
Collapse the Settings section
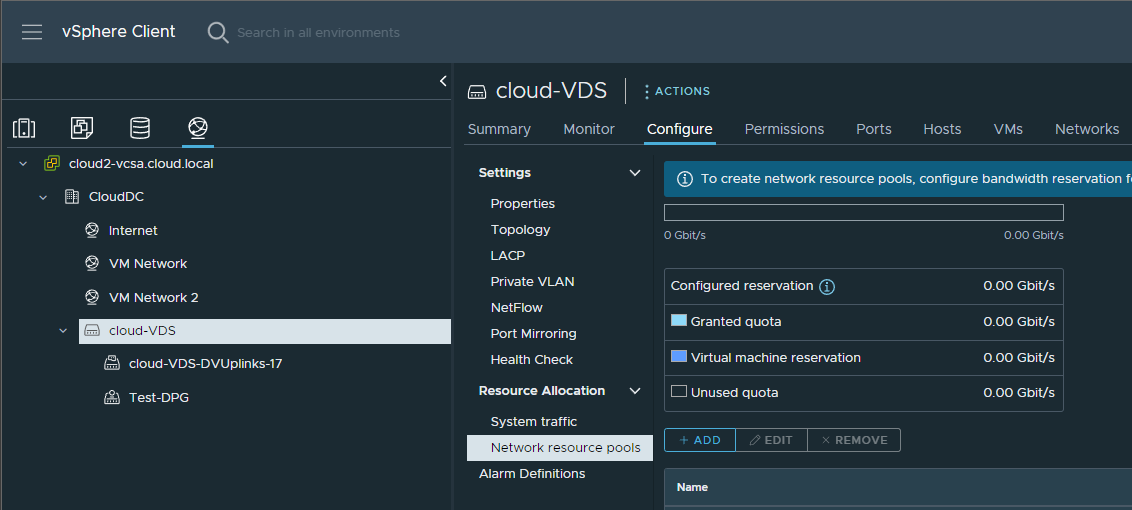pos(635,173)
